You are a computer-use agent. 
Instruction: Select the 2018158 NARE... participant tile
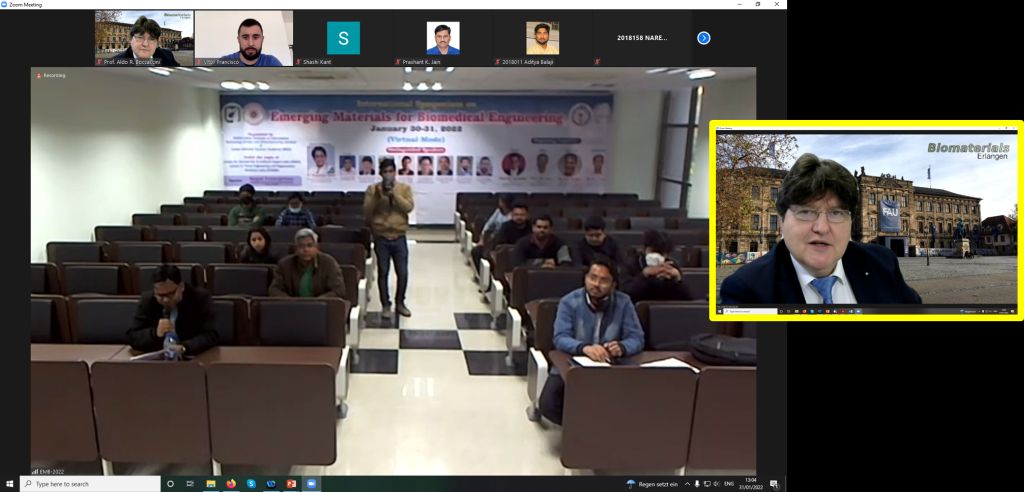(642, 38)
